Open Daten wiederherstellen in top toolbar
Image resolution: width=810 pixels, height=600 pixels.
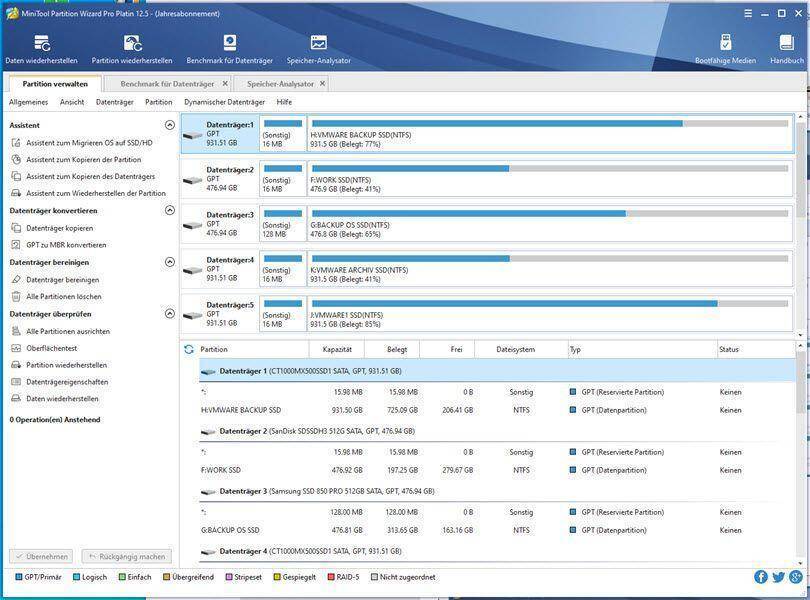41,48
